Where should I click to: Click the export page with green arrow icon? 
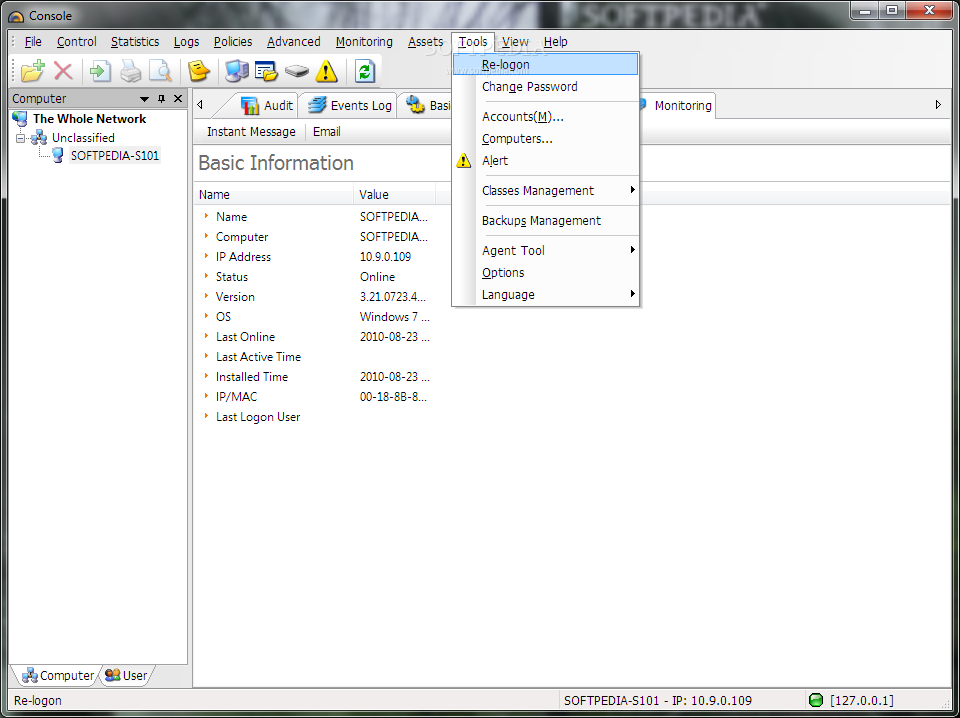(x=100, y=71)
